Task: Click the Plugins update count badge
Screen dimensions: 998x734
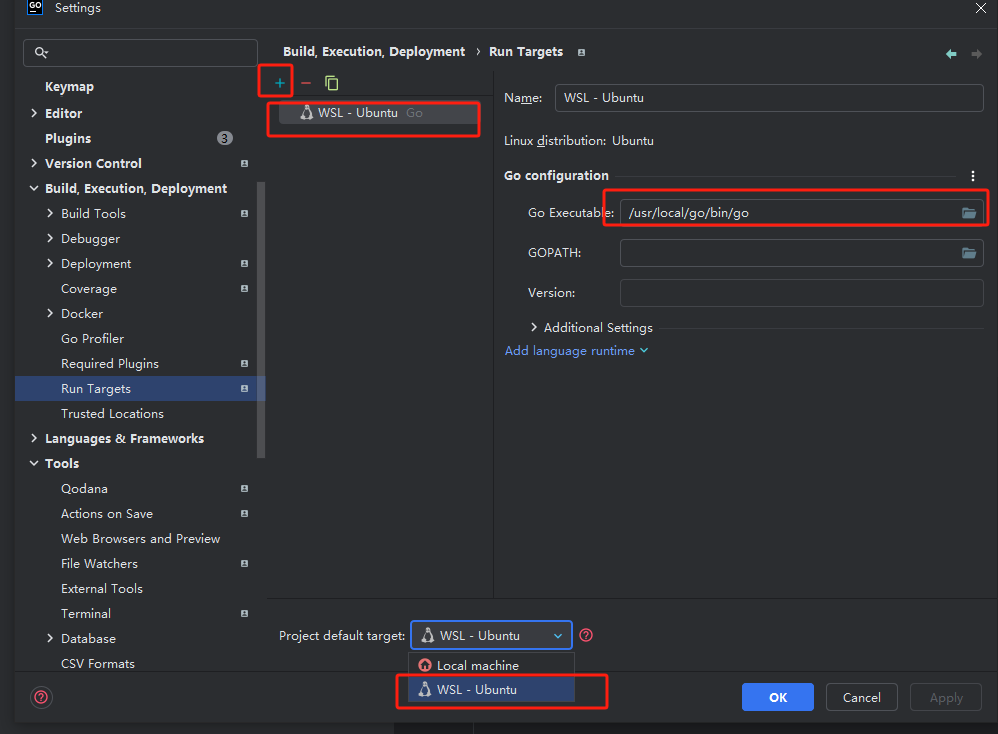Action: click(225, 138)
